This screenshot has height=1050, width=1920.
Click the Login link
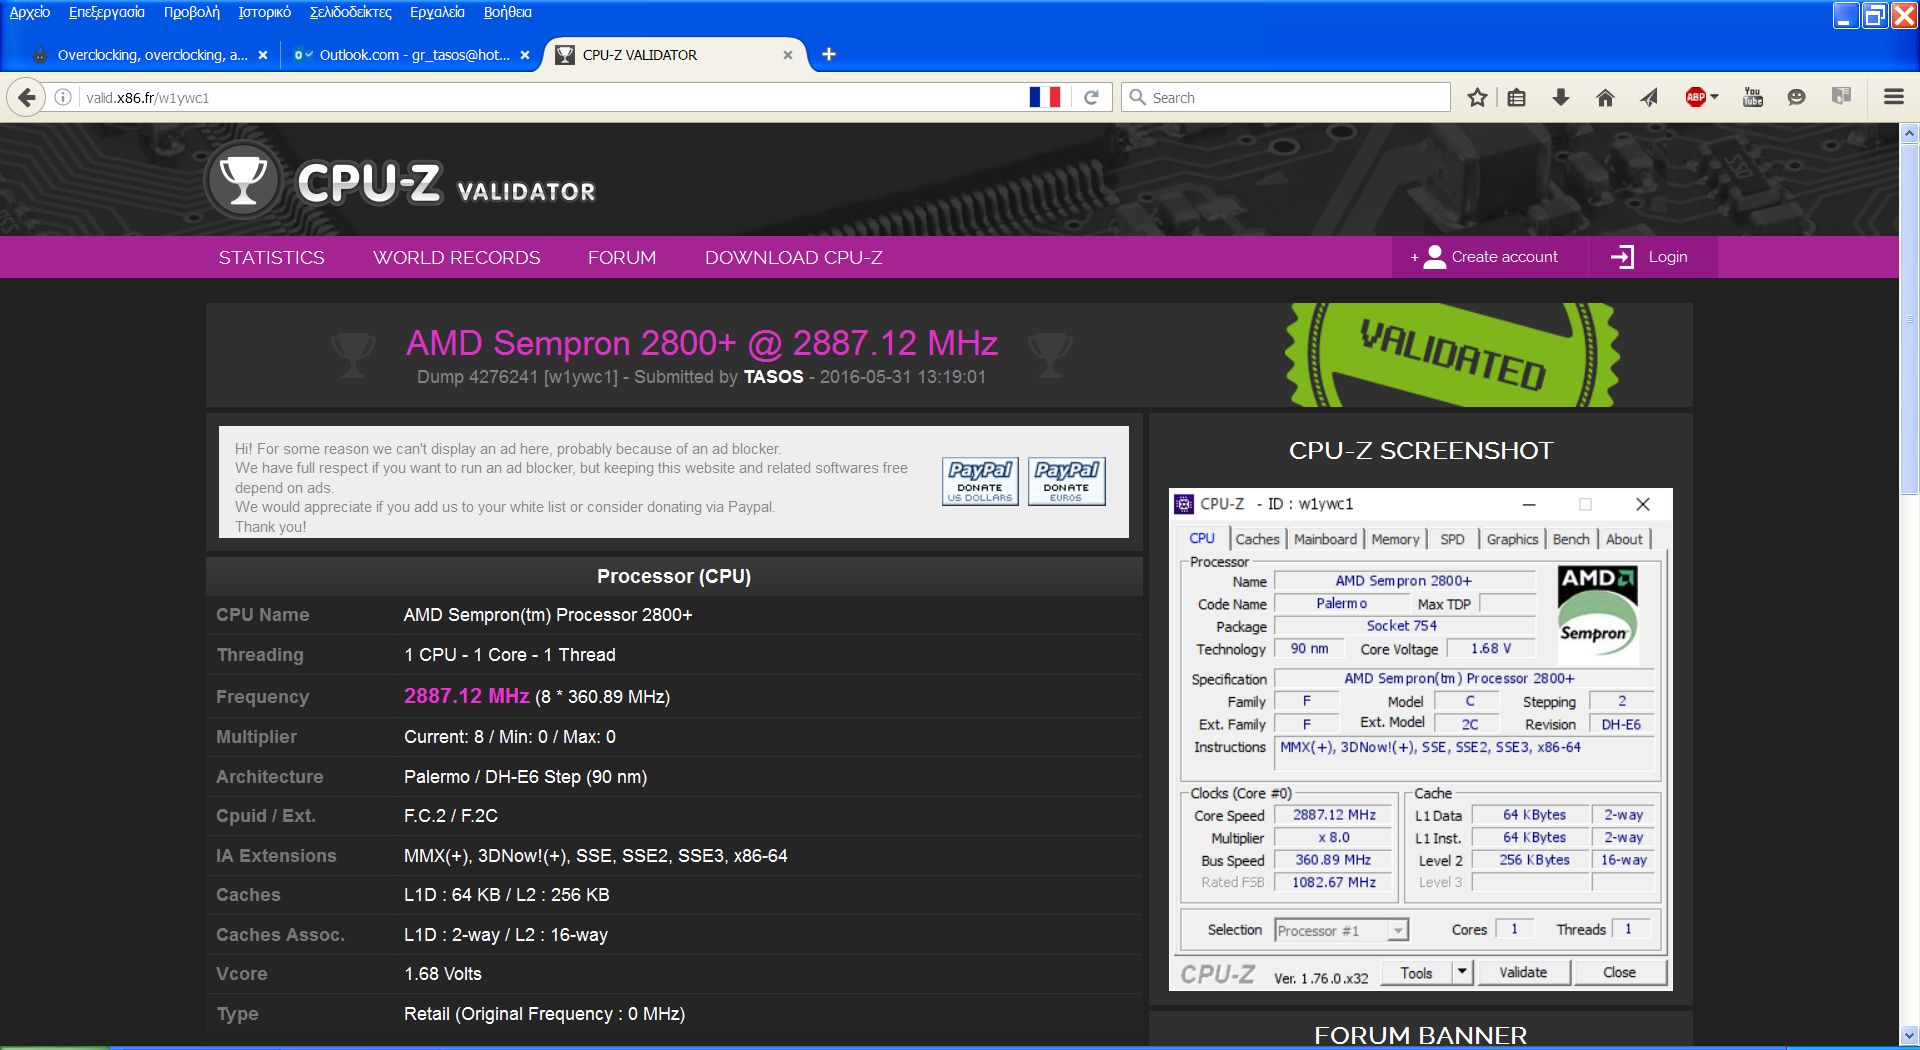1668,257
